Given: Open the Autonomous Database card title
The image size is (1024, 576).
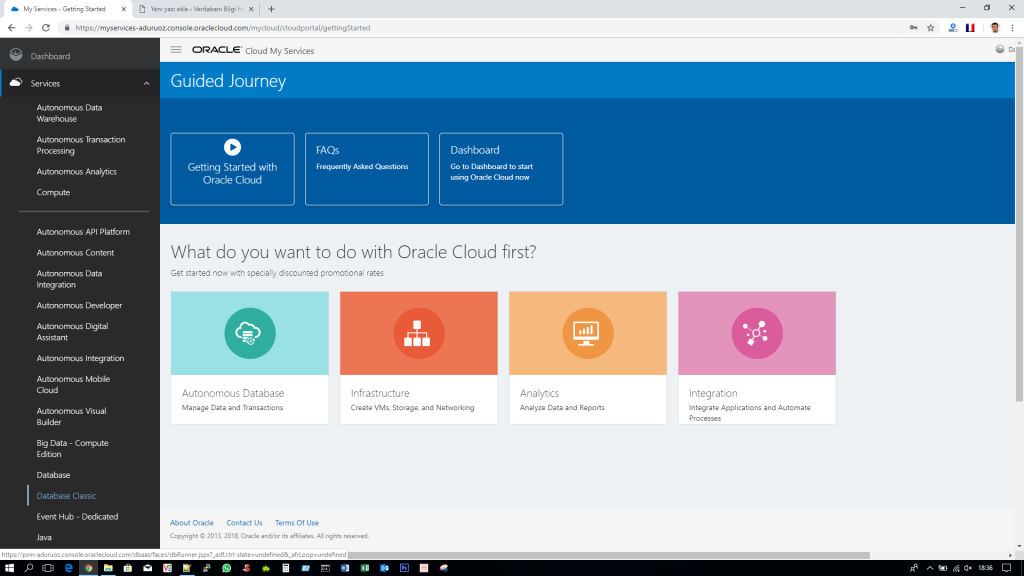Looking at the screenshot, I should [232, 393].
